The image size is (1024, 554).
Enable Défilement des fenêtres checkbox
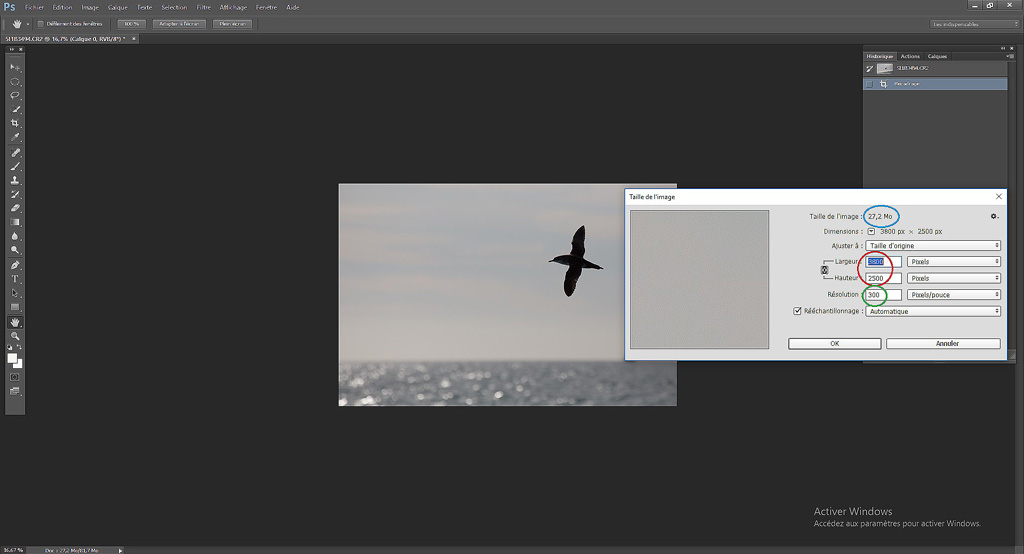39,23
